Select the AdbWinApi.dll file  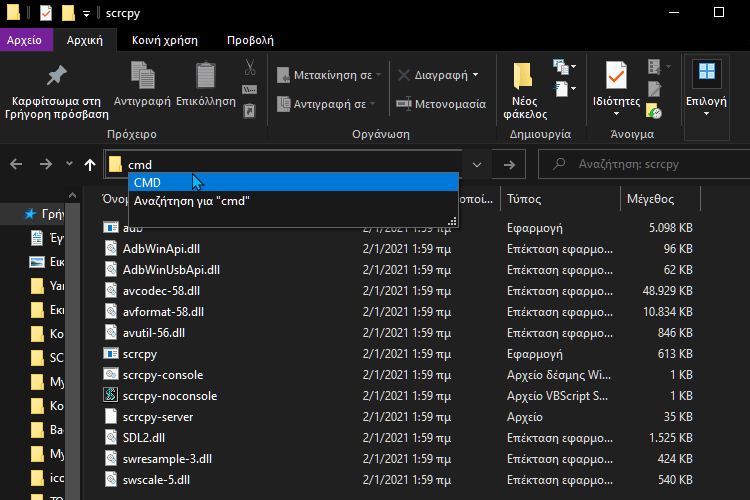pyautogui.click(x=161, y=249)
